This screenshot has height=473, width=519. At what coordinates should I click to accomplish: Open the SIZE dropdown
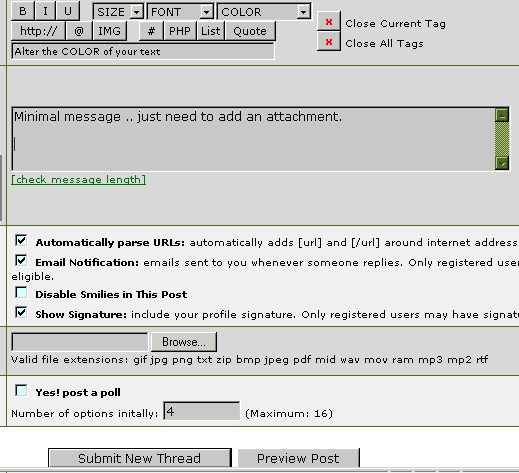(118, 12)
